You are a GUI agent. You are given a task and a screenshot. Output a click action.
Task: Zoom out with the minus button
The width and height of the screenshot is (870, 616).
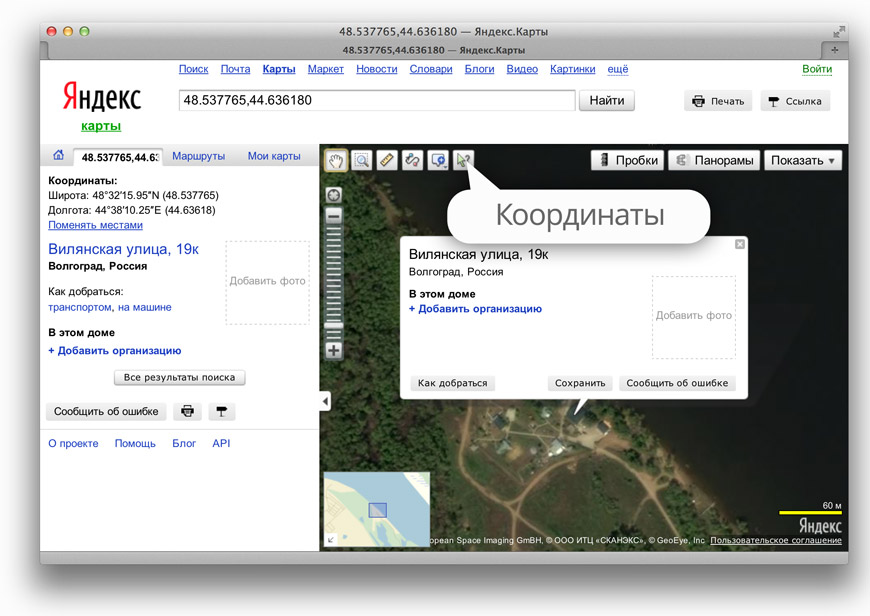tap(333, 215)
